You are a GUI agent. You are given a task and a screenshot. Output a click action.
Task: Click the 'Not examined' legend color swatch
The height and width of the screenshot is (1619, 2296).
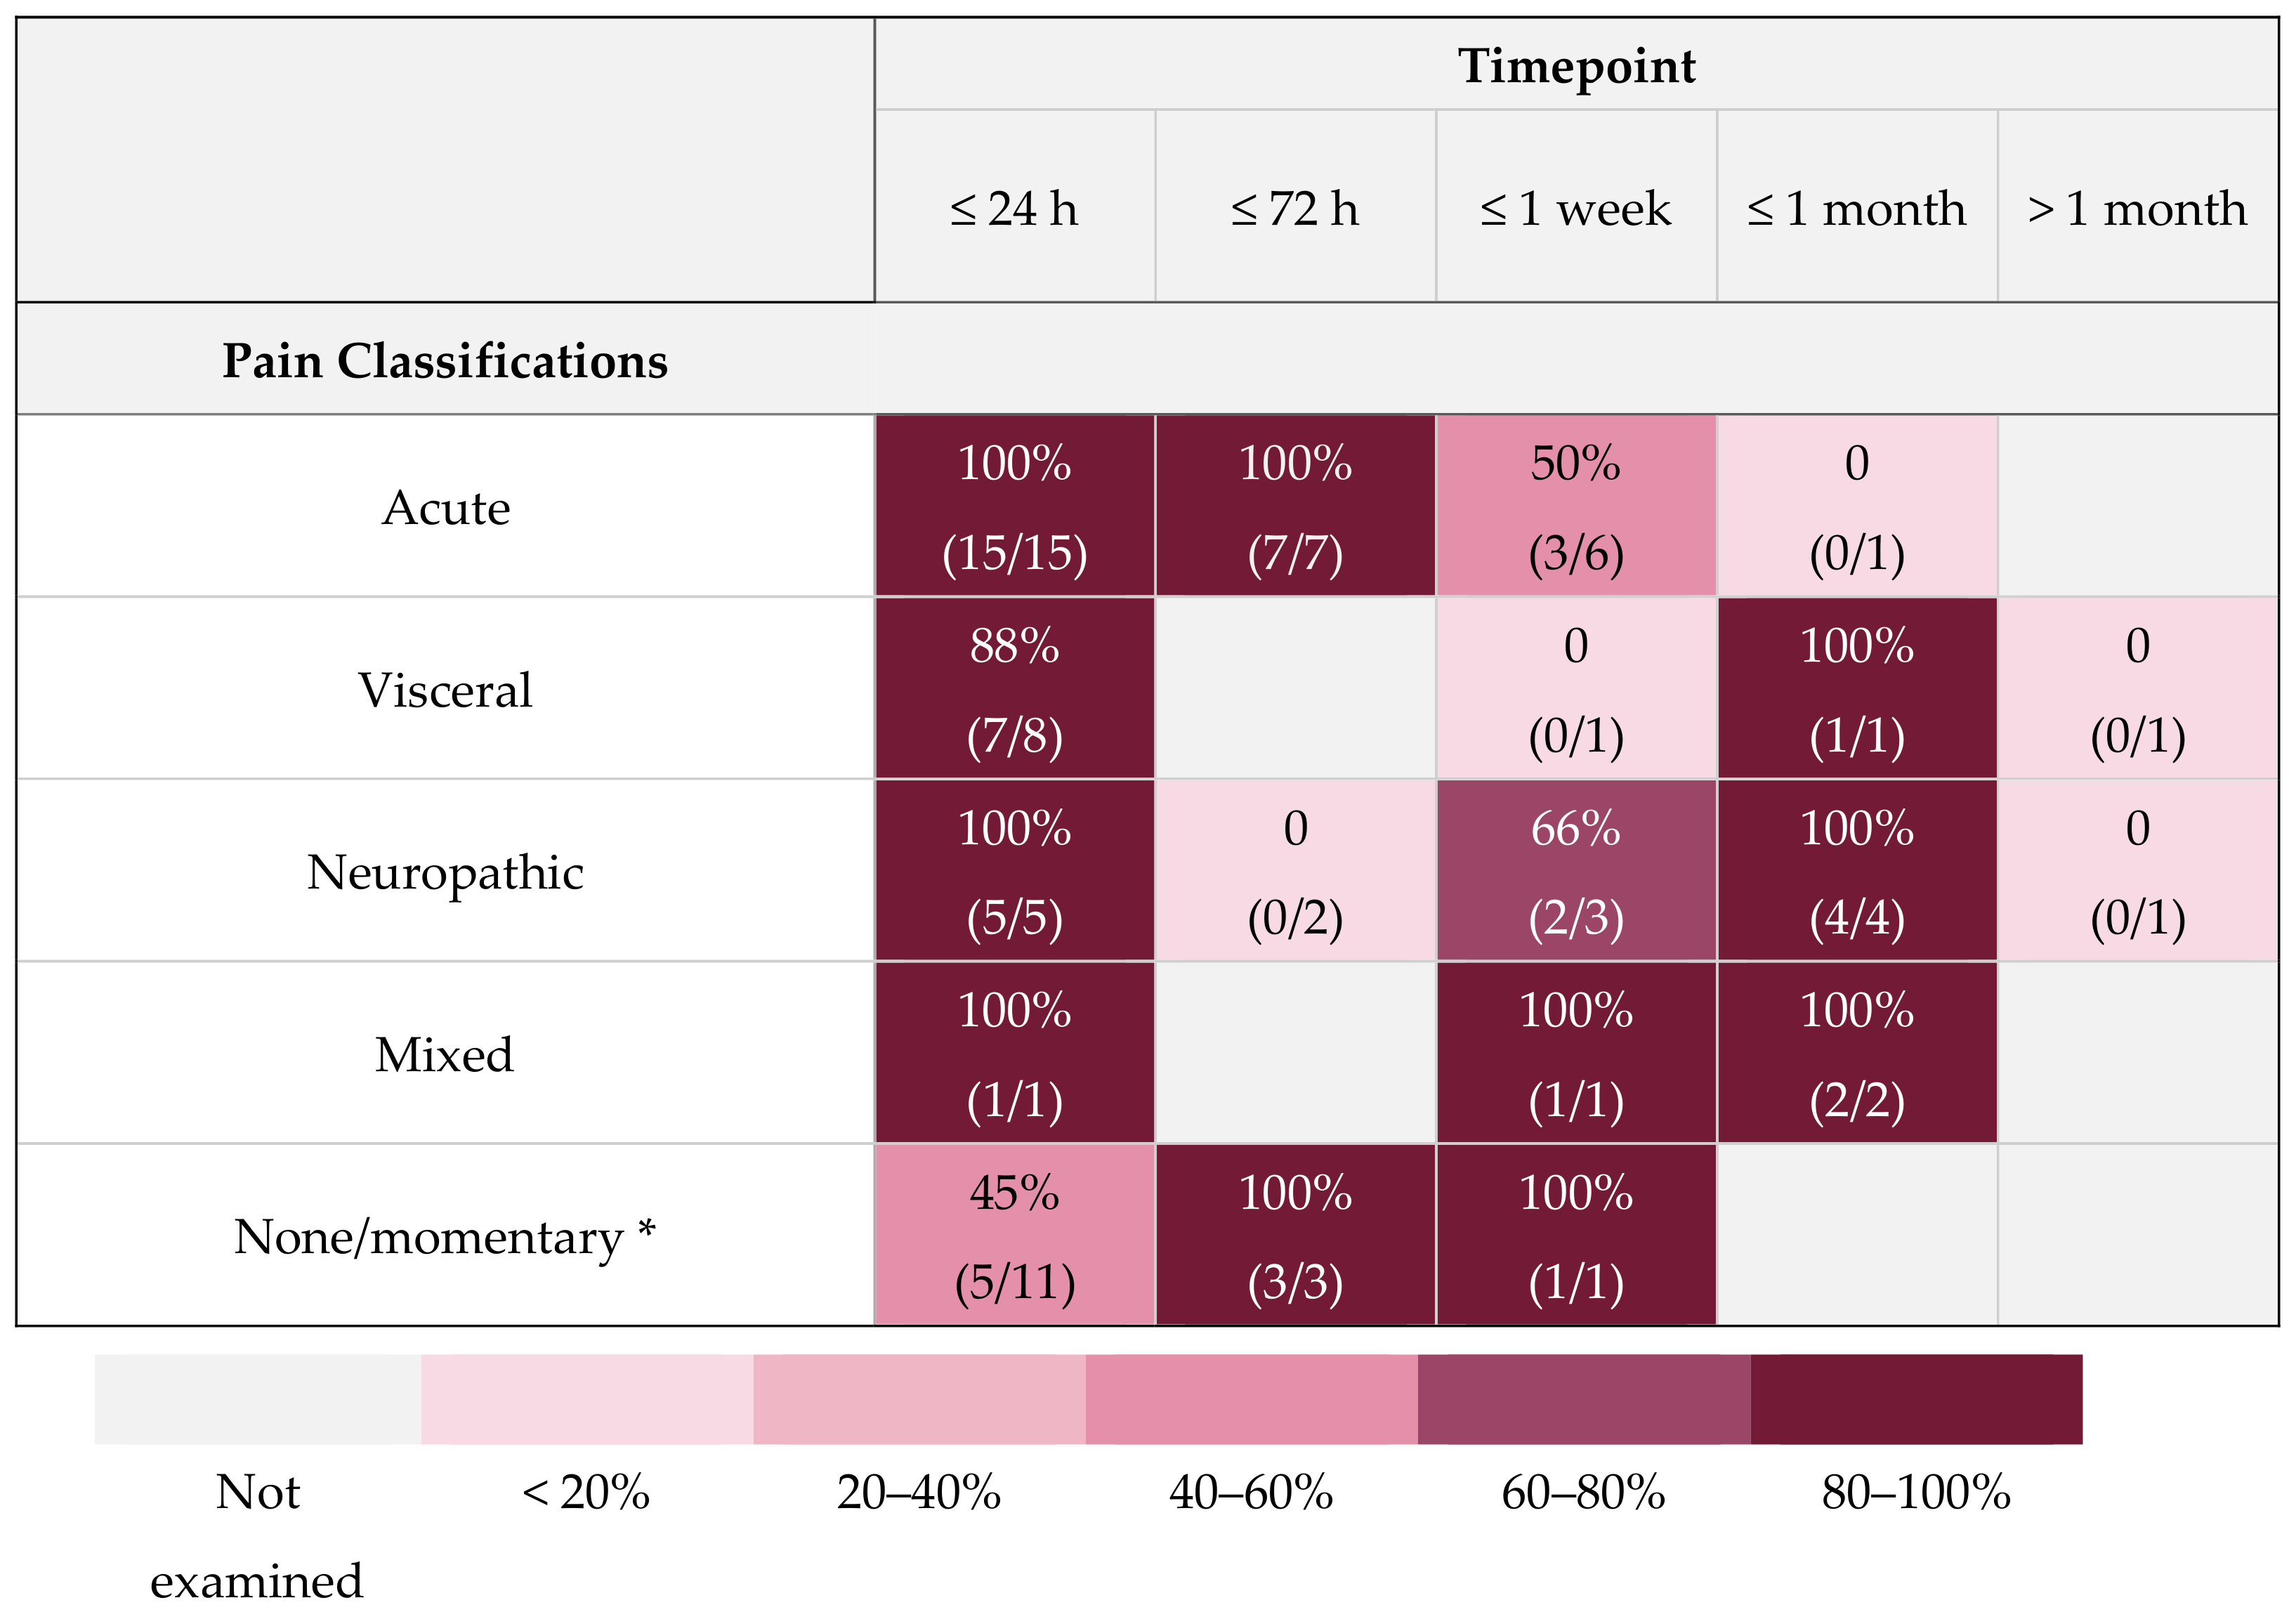(x=258, y=1399)
